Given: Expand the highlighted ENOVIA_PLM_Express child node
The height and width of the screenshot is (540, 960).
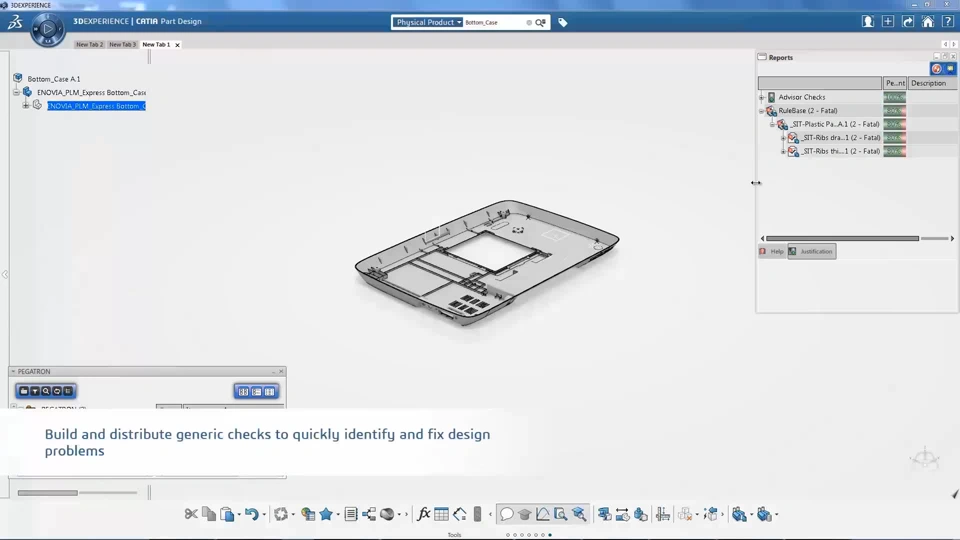Looking at the screenshot, I should coord(26,106).
